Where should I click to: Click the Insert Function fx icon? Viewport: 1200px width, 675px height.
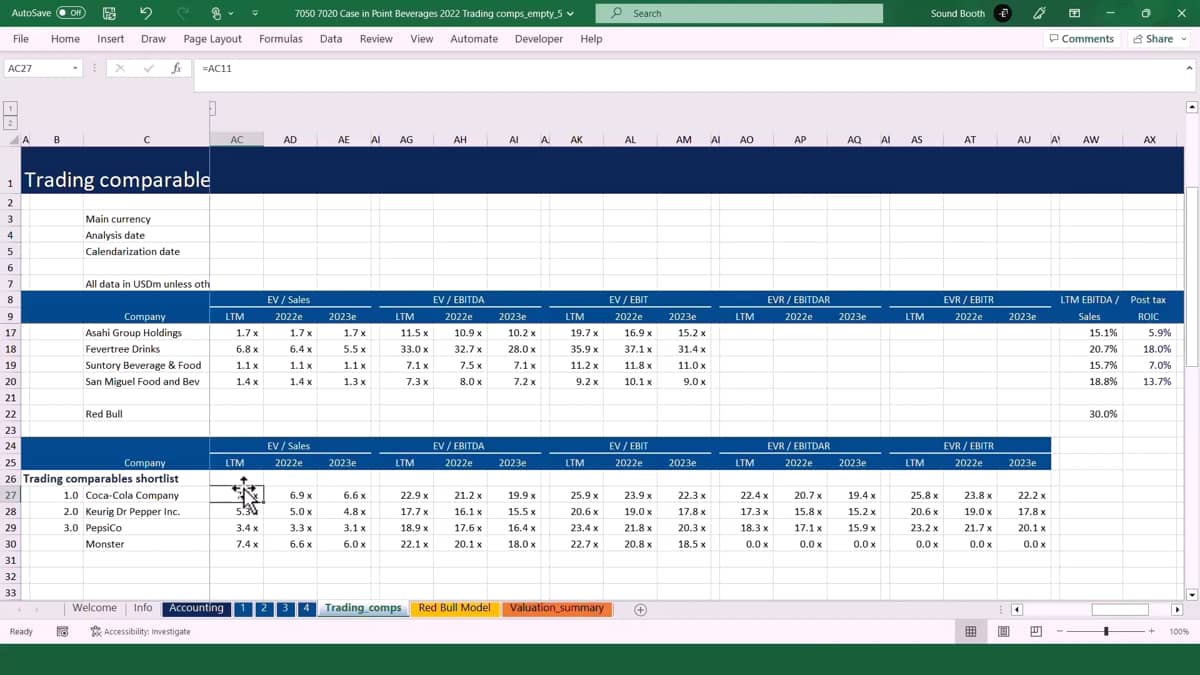coord(176,68)
